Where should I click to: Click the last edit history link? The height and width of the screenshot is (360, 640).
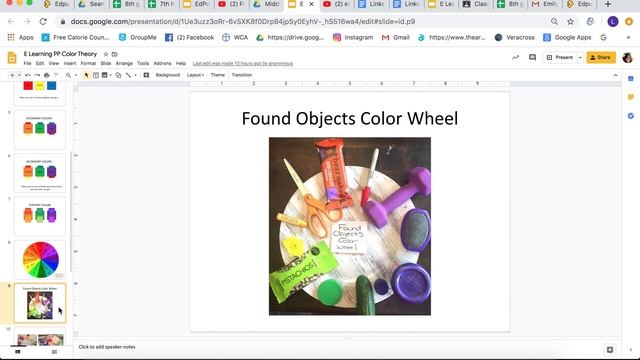[x=243, y=64]
